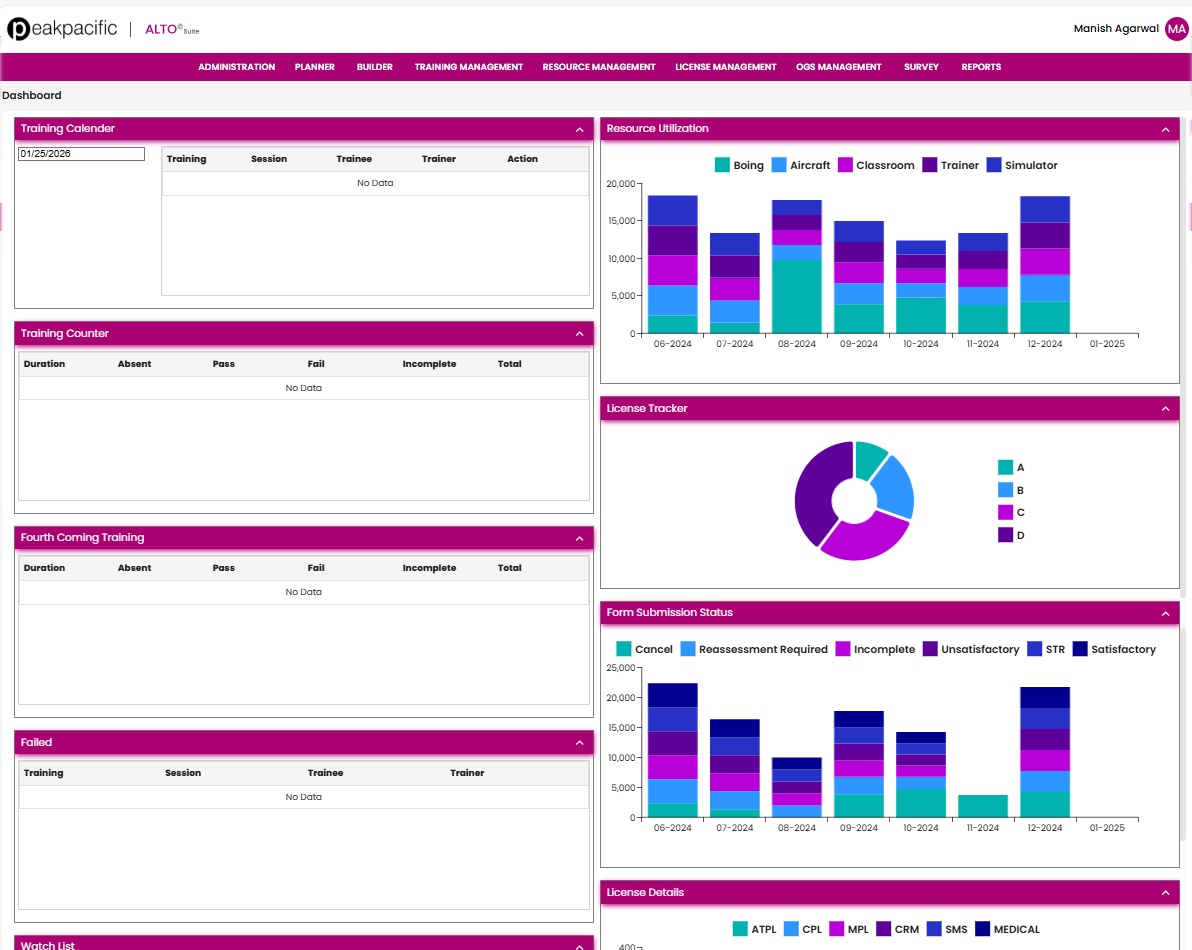The height and width of the screenshot is (950, 1192).
Task: Open the MA user avatar menu
Action: pos(1176,29)
